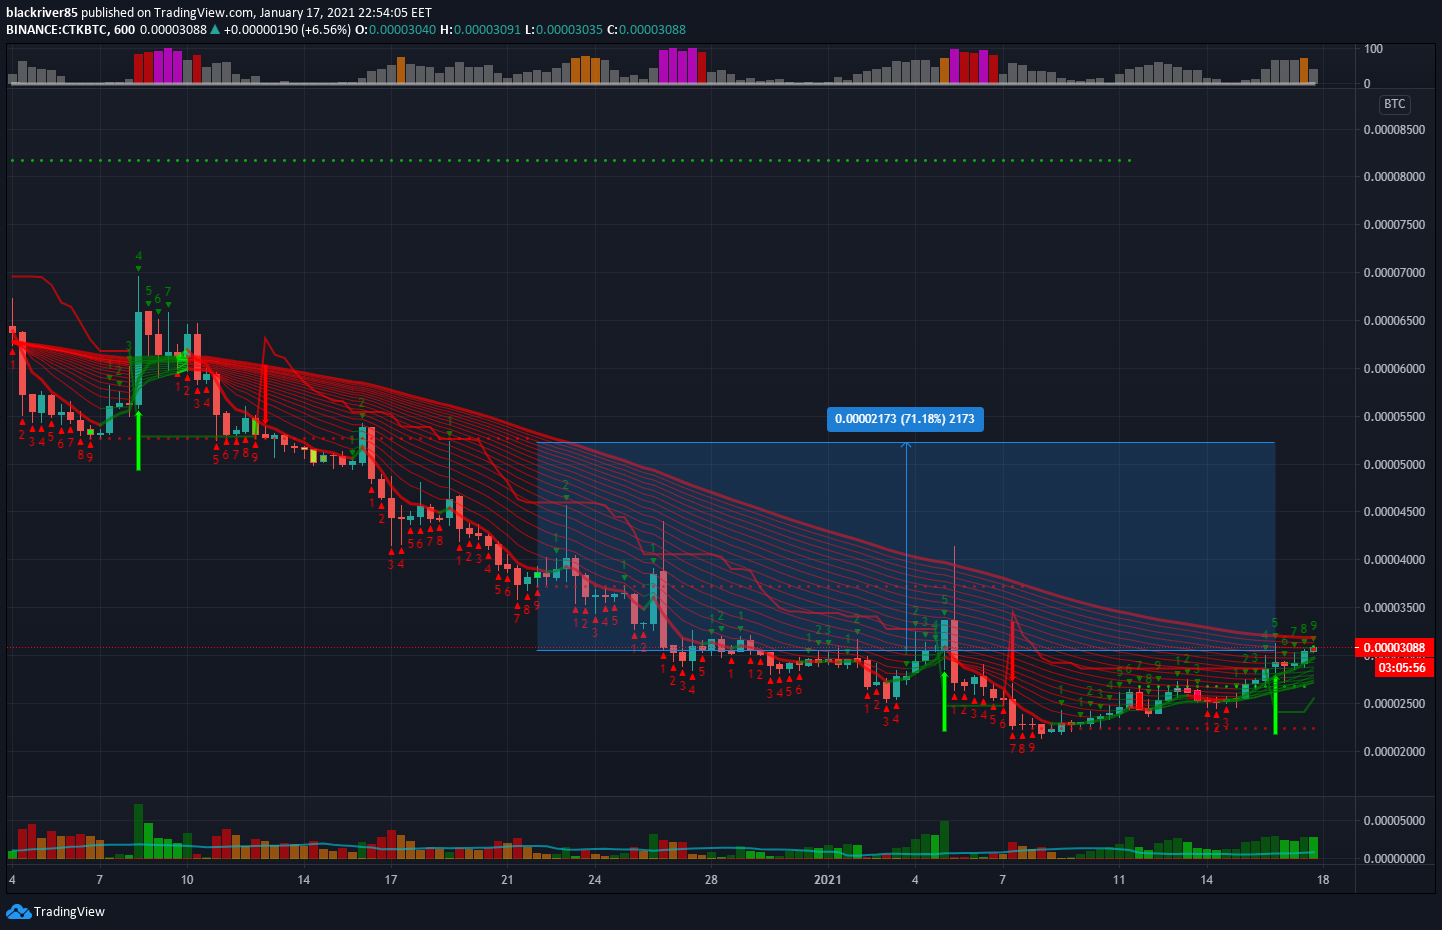The height and width of the screenshot is (930, 1442).
Task: Click the time axis date label 21
Action: 507,880
